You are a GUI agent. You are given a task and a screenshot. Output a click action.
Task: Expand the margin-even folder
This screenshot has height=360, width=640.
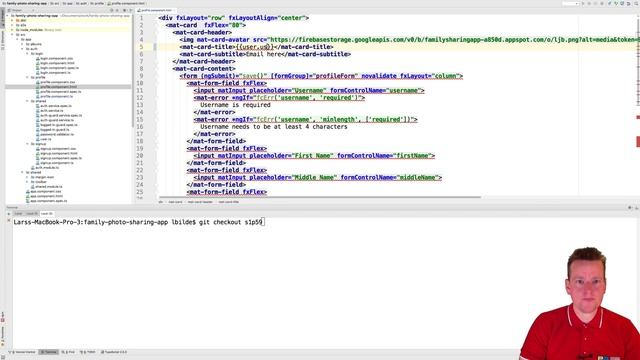[x=27, y=177]
